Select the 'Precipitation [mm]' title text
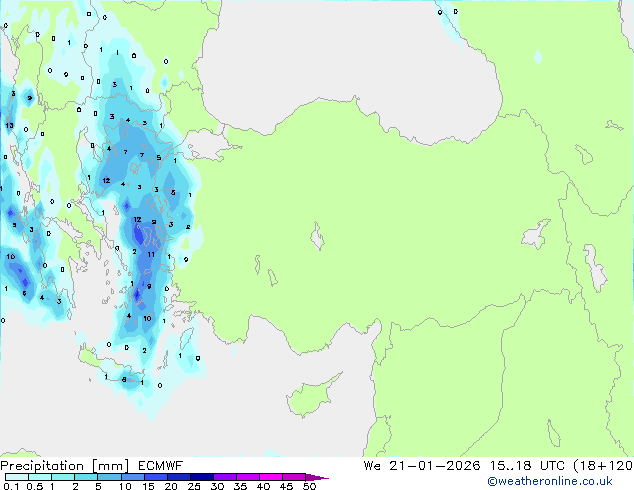This screenshot has height=490, width=634. pyautogui.click(x=65, y=466)
